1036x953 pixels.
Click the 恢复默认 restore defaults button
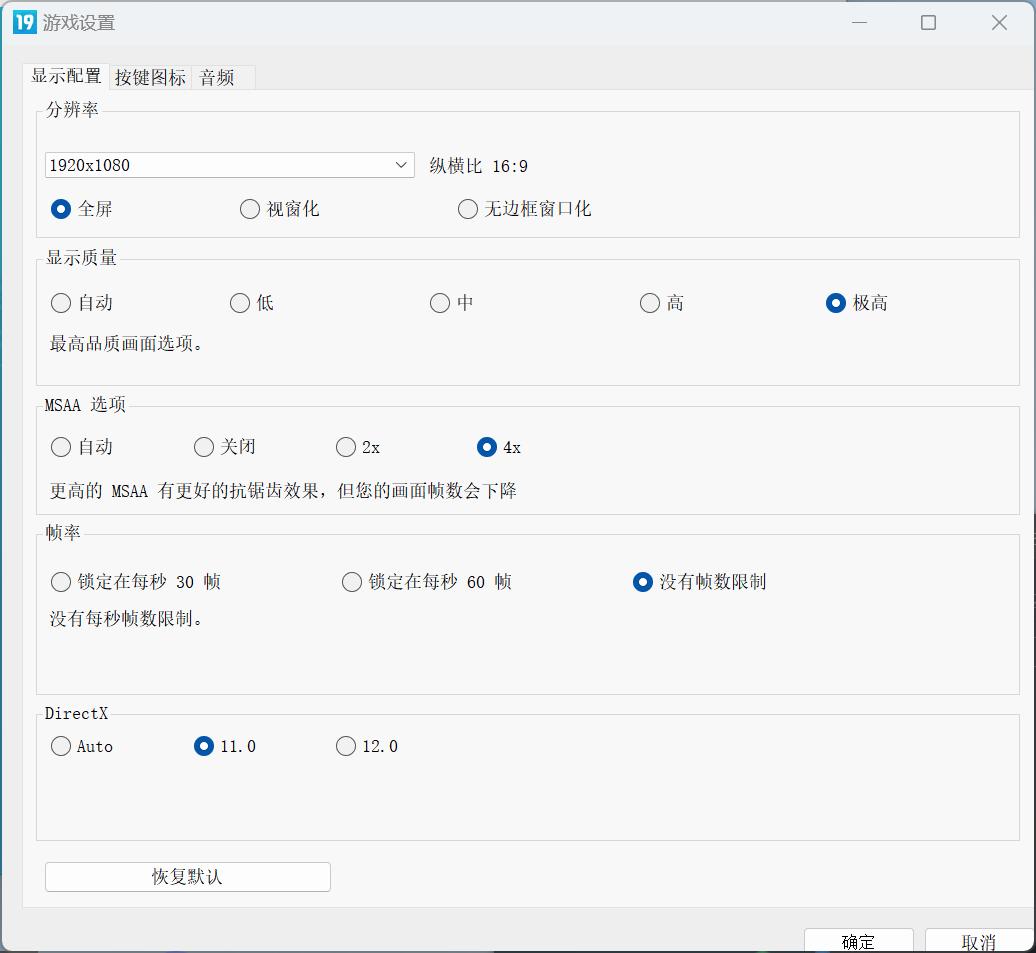(187, 877)
